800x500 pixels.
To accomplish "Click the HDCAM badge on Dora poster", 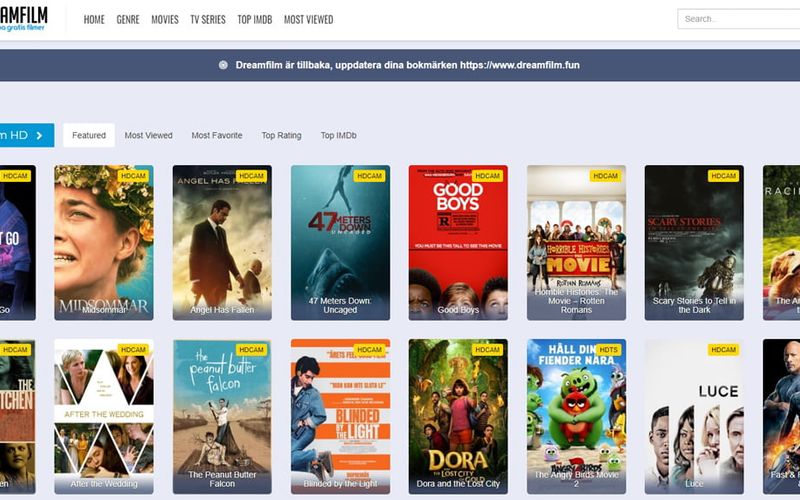I will pyautogui.click(x=488, y=350).
